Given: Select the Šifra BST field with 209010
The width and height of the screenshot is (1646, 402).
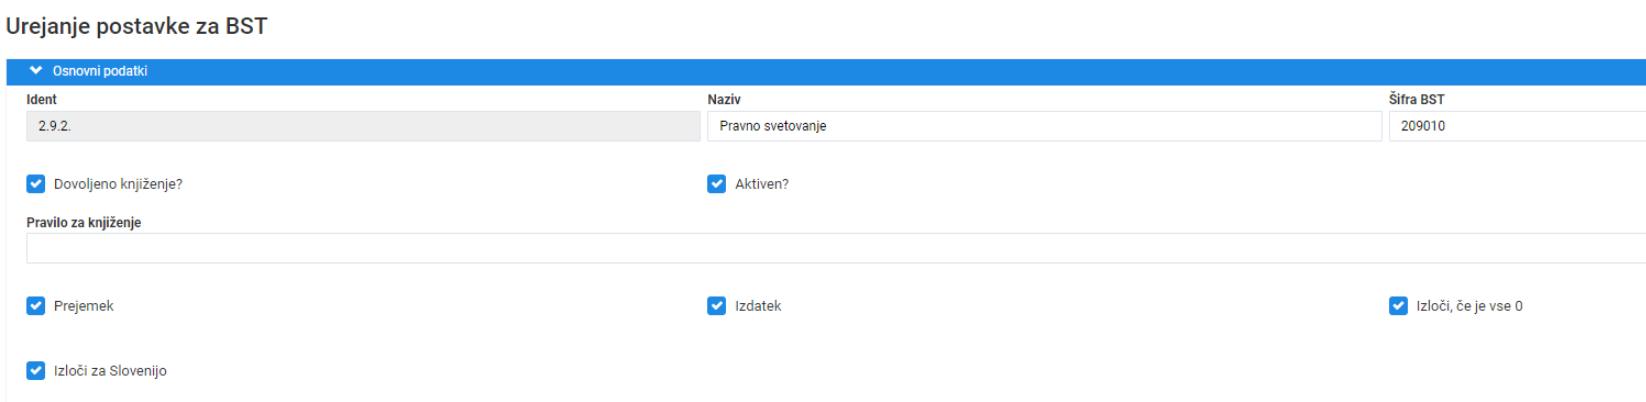Looking at the screenshot, I should (1517, 126).
